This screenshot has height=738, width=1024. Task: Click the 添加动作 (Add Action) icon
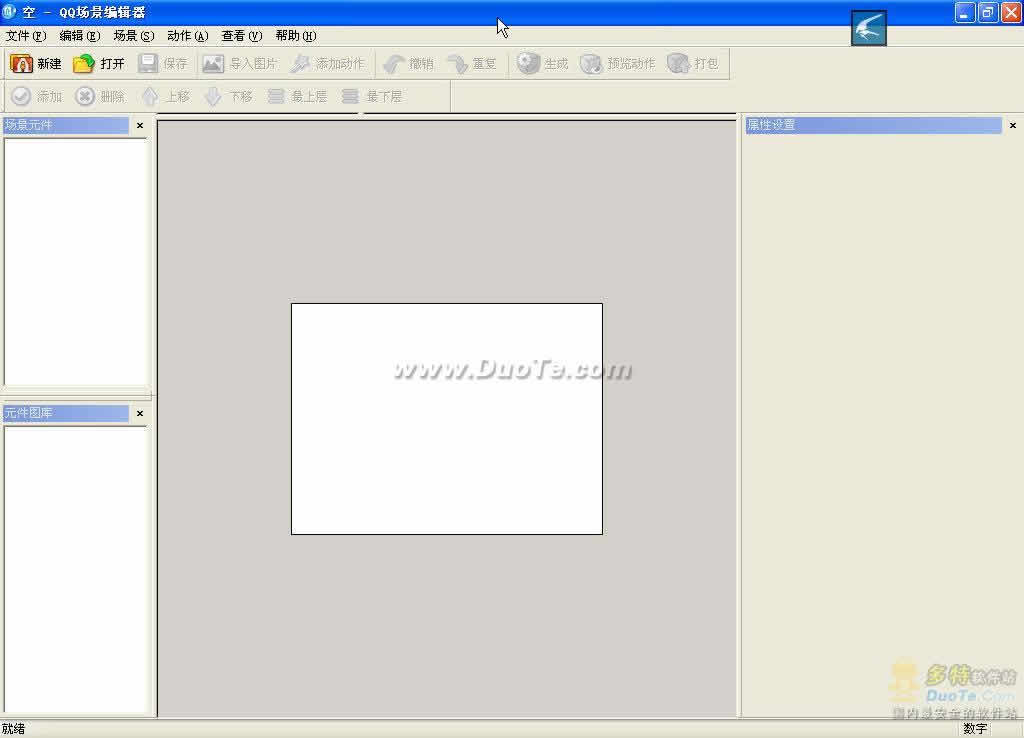point(300,64)
